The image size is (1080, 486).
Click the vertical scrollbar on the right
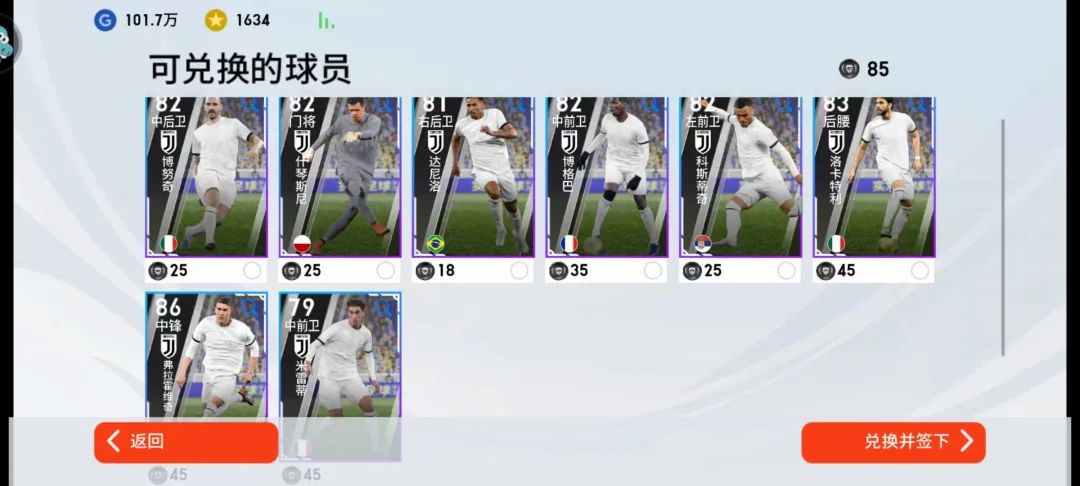(x=1002, y=237)
